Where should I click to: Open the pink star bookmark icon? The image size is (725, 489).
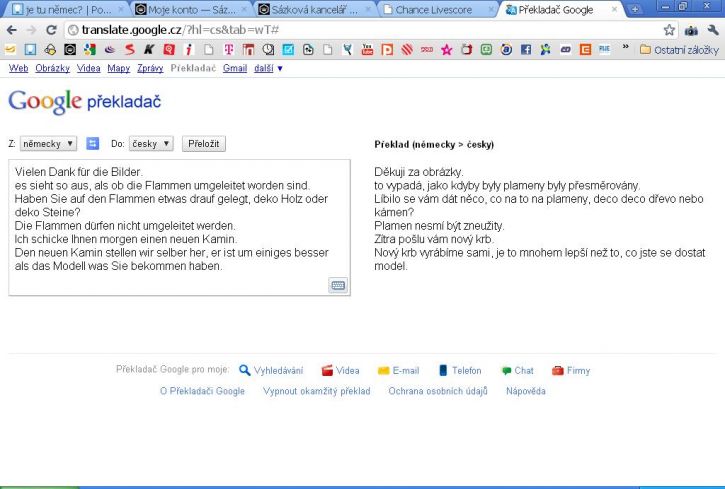[447, 49]
